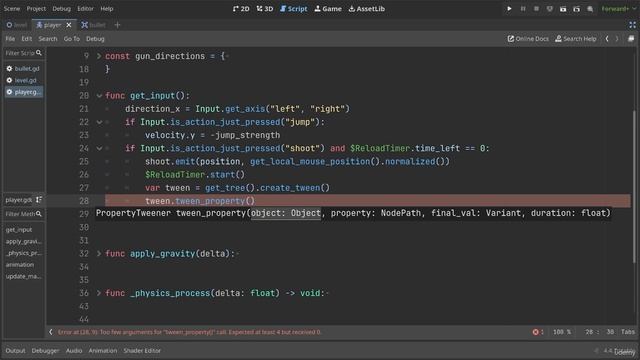The image size is (640, 360).
Task: Collapse the get_input function
Action: click(x=99, y=96)
